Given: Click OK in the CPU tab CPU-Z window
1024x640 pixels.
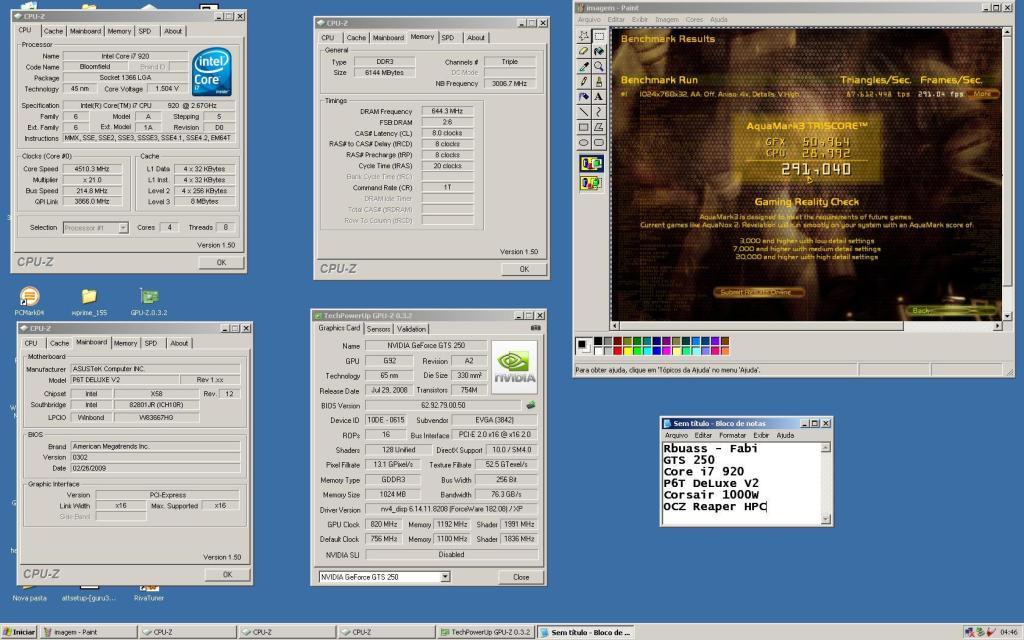Looking at the screenshot, I should point(221,263).
